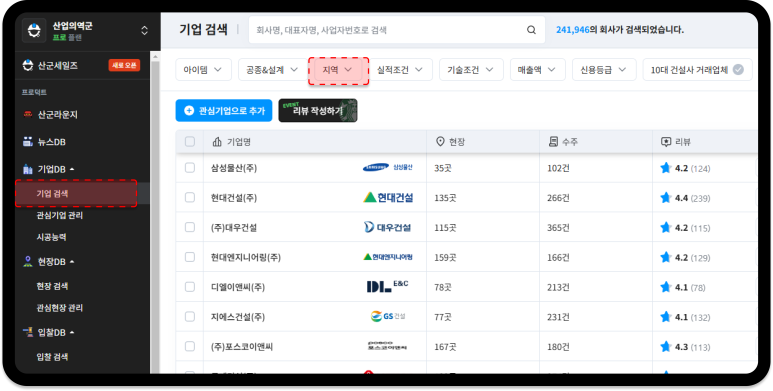Click the star icon in 삼성물산 row
The height and width of the screenshot is (391, 773).
666,168
